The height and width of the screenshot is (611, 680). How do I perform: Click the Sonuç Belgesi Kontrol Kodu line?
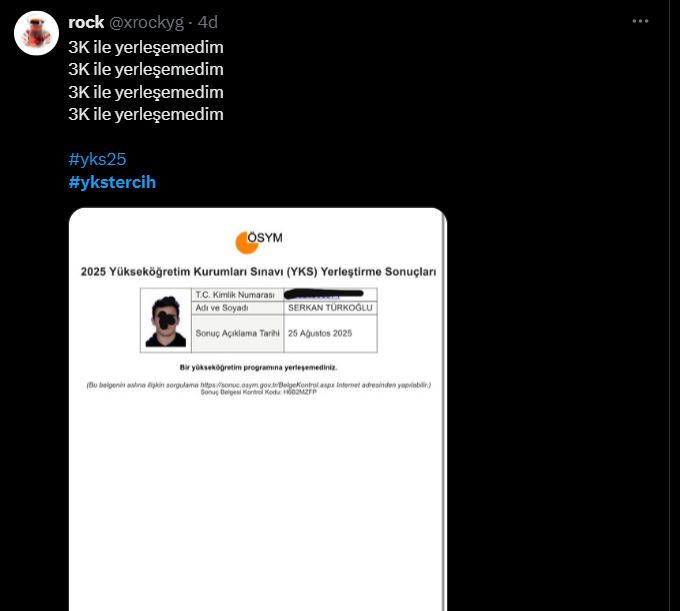(x=258, y=392)
